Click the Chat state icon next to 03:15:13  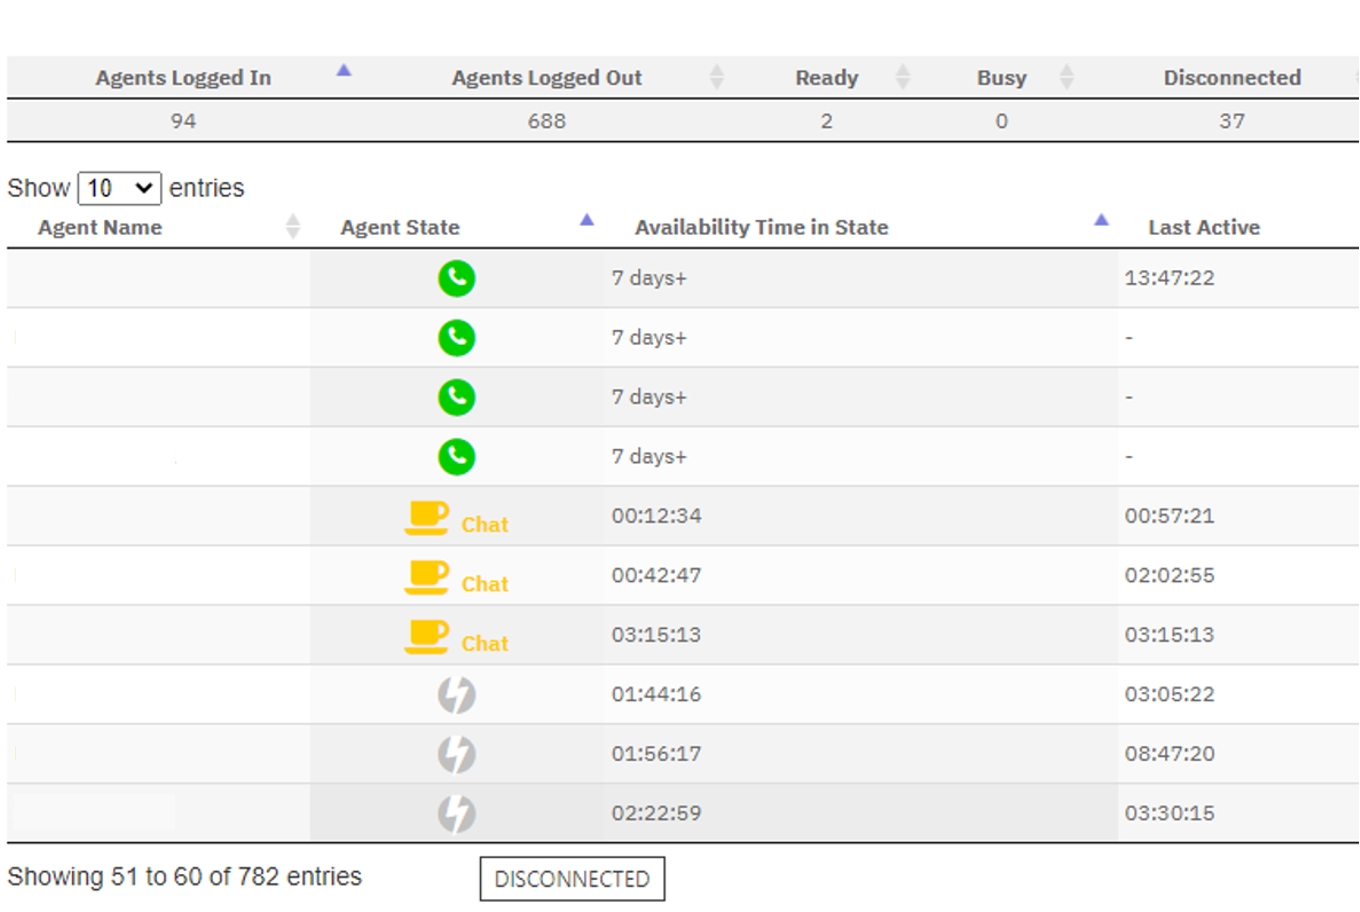(x=428, y=636)
